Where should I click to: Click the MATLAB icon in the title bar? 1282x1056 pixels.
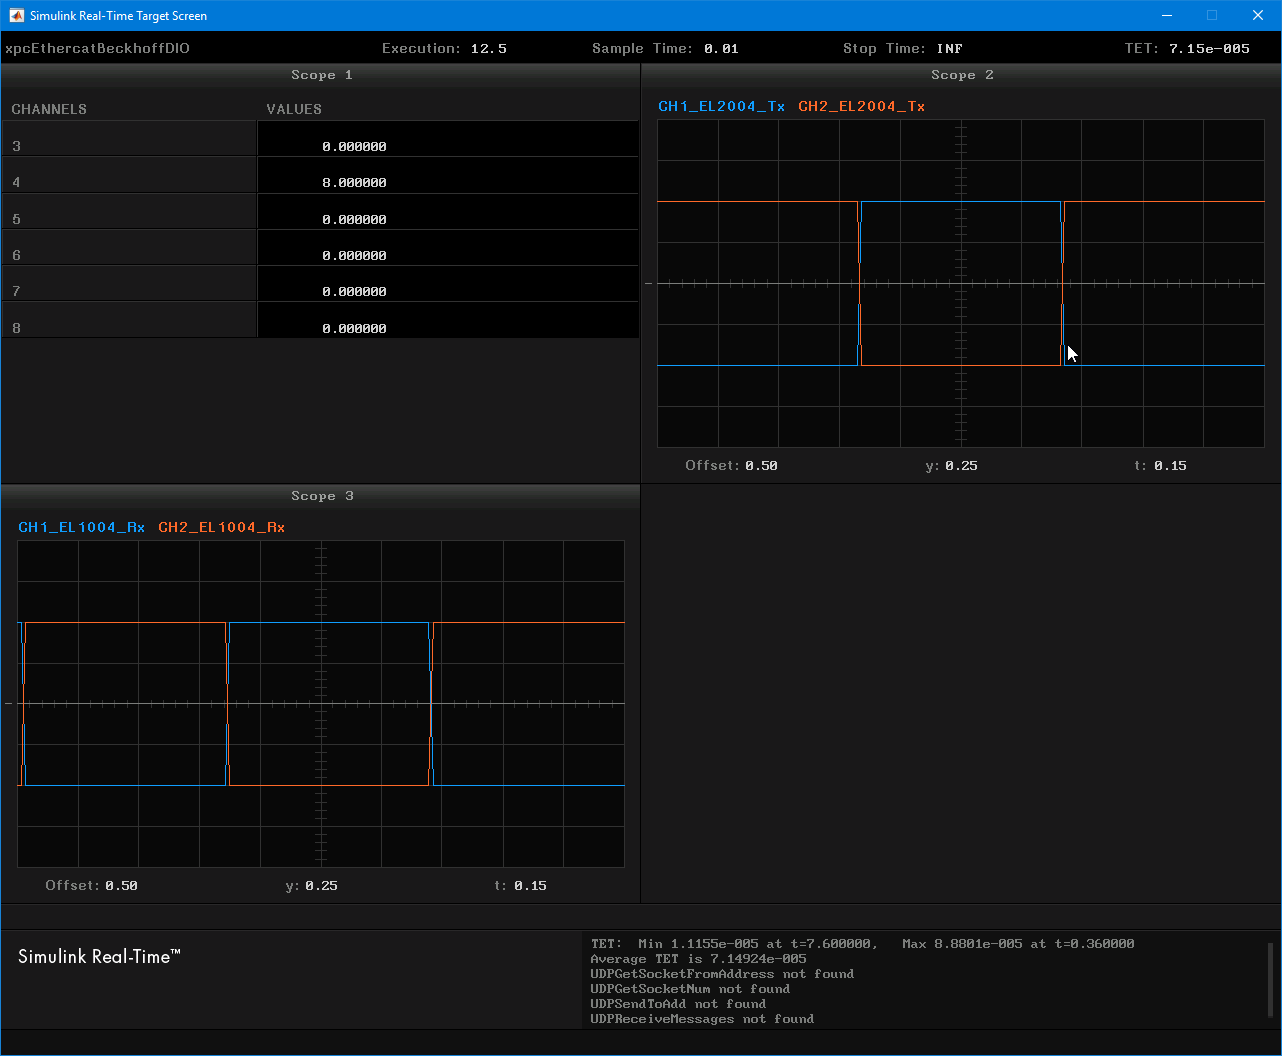coord(15,16)
